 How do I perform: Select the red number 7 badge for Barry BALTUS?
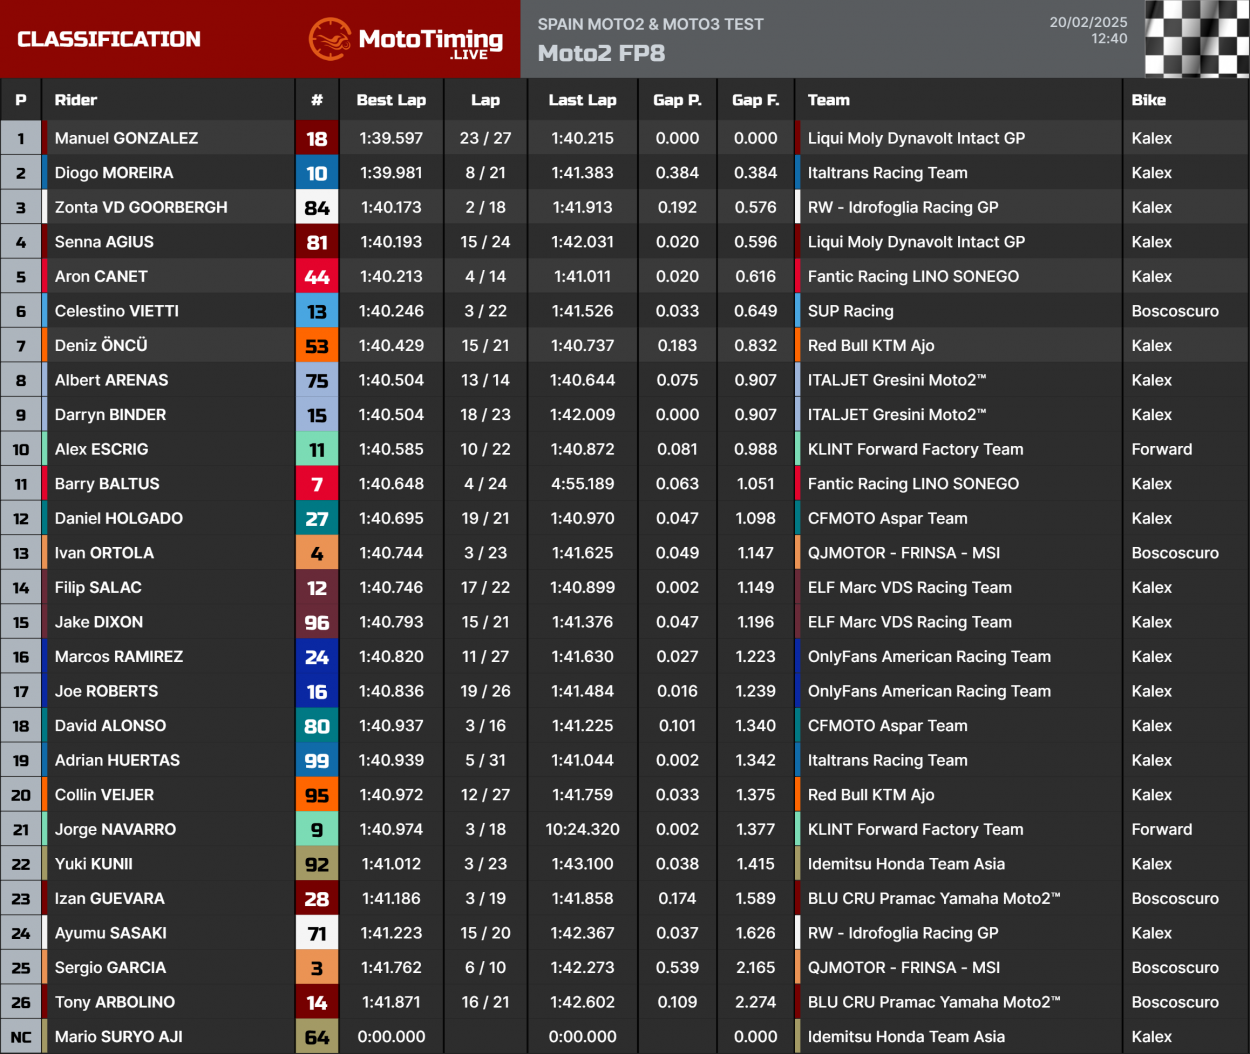coord(317,484)
